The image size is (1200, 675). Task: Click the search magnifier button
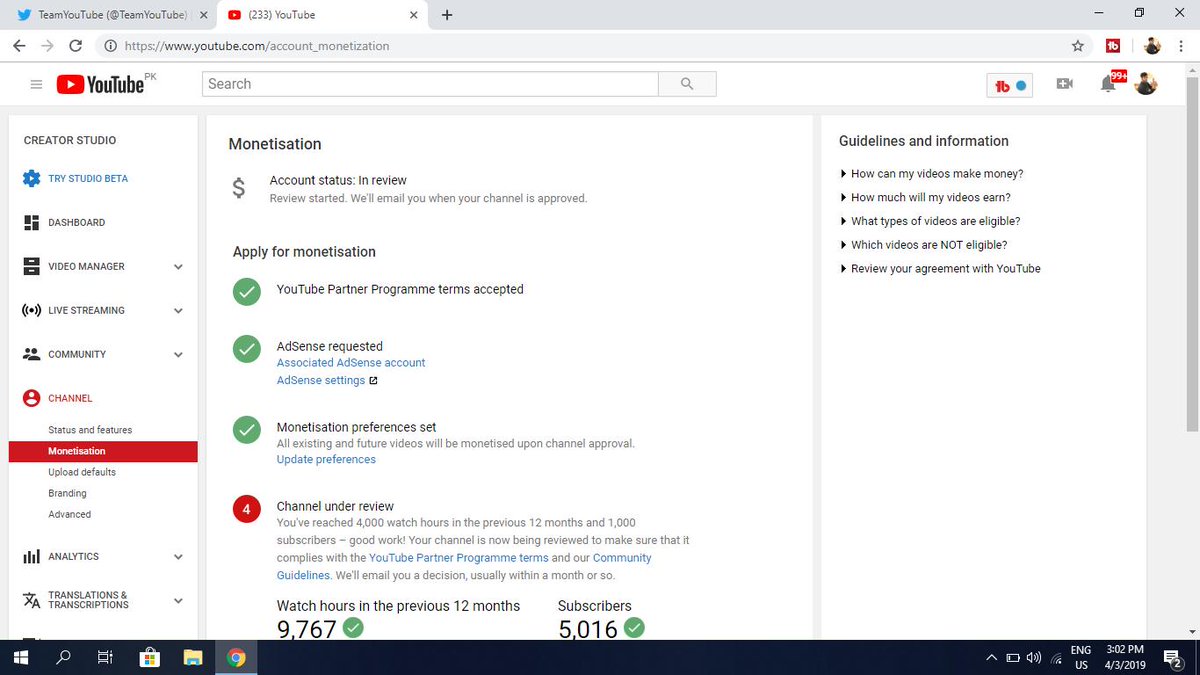pyautogui.click(x=687, y=84)
